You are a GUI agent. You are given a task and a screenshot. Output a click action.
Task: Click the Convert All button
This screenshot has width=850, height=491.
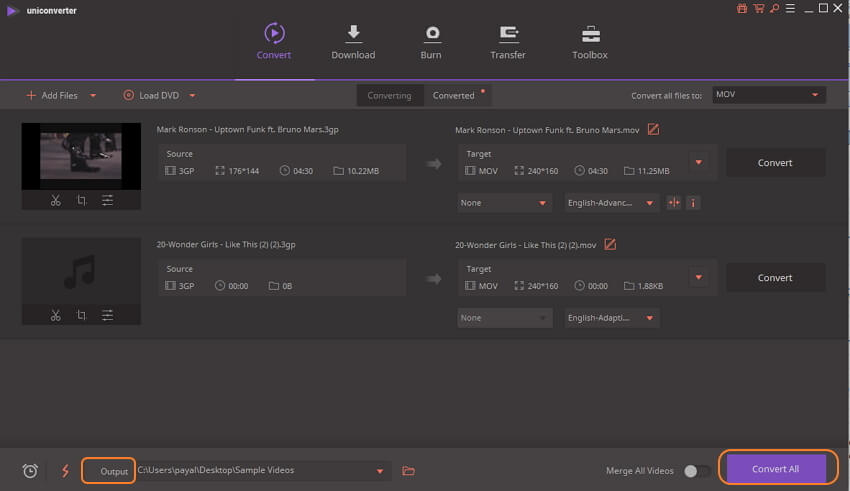coord(776,469)
